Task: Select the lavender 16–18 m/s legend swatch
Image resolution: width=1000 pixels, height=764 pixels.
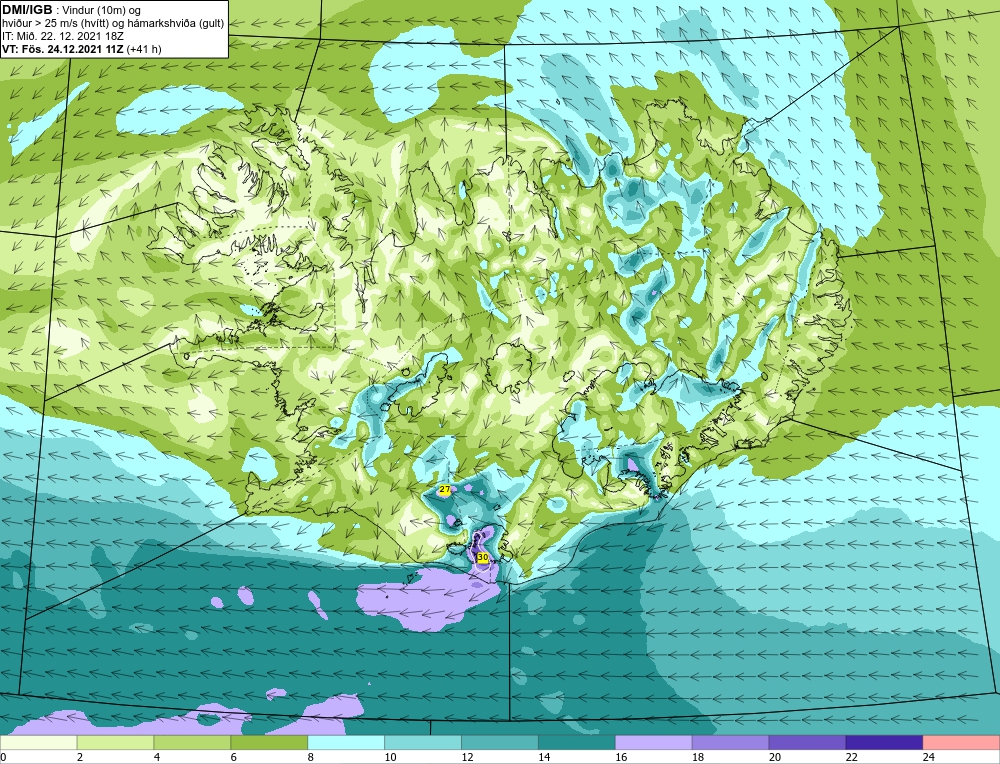Action: (654, 743)
